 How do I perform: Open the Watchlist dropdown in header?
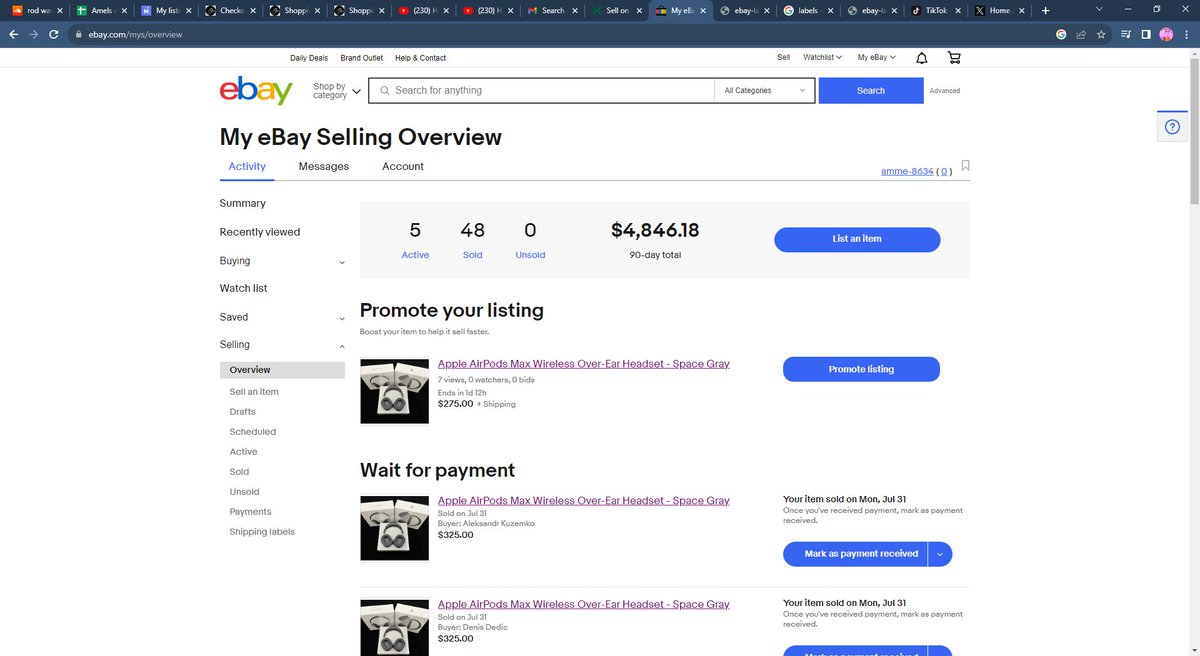click(x=823, y=58)
